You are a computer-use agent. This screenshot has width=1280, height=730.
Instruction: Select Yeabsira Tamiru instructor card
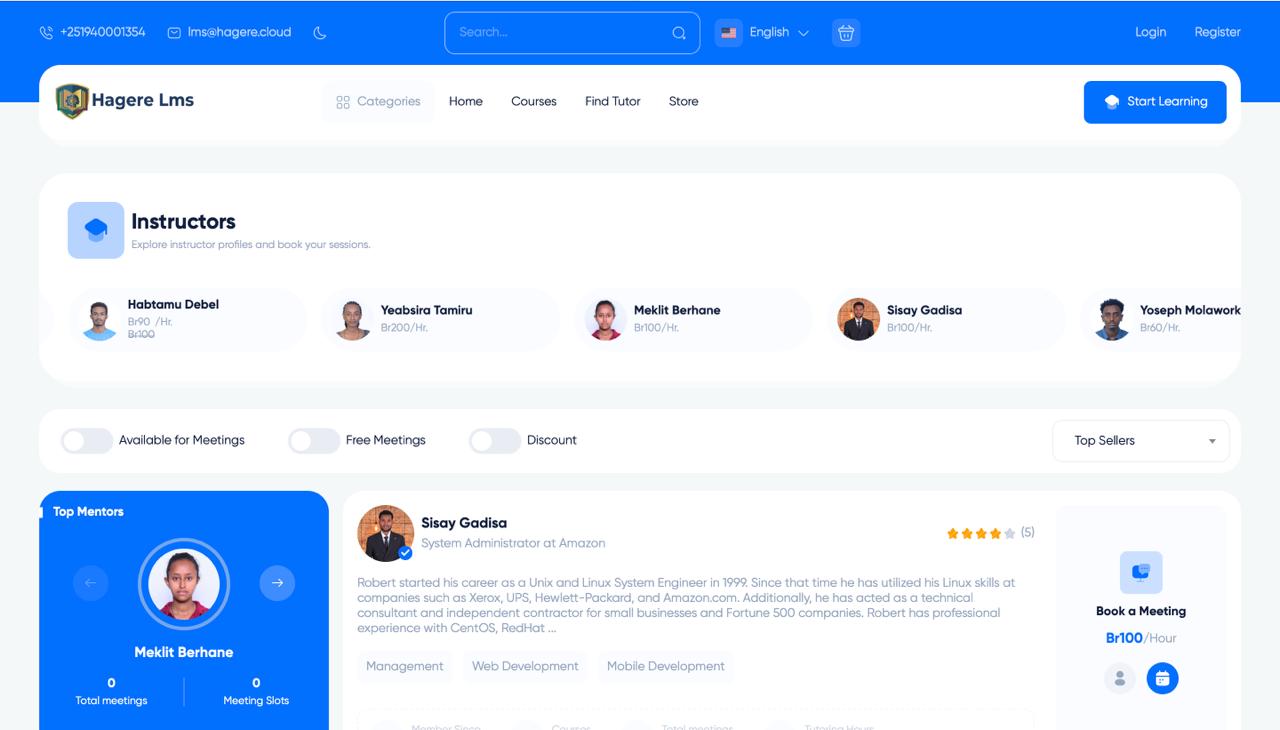pos(440,319)
